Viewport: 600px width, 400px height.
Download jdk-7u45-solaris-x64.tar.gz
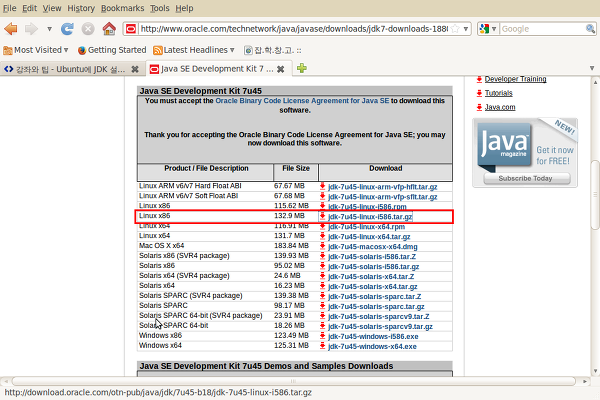click(x=373, y=286)
